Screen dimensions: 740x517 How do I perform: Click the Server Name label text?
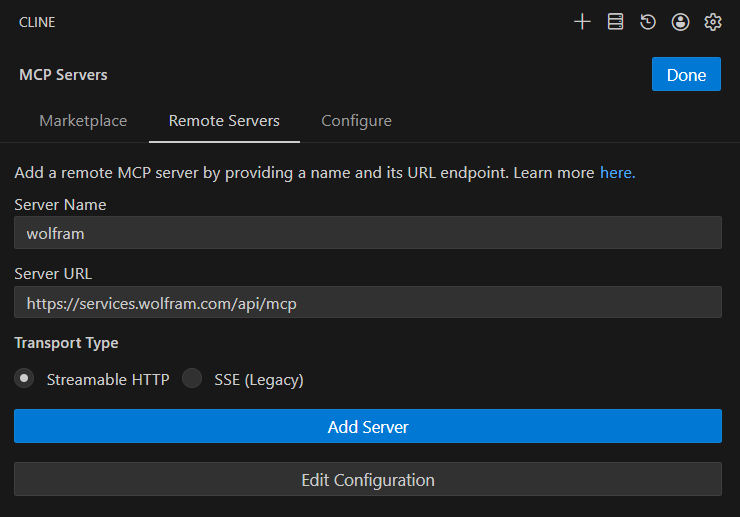tap(60, 205)
